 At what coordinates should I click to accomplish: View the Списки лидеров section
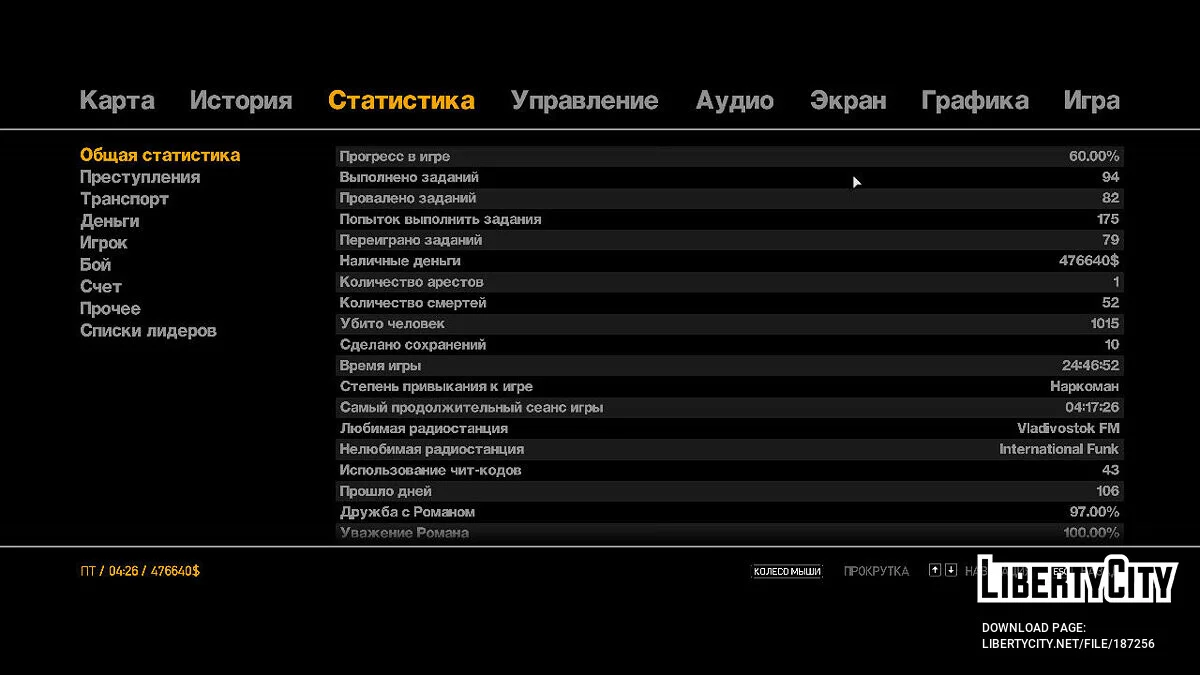(x=148, y=331)
